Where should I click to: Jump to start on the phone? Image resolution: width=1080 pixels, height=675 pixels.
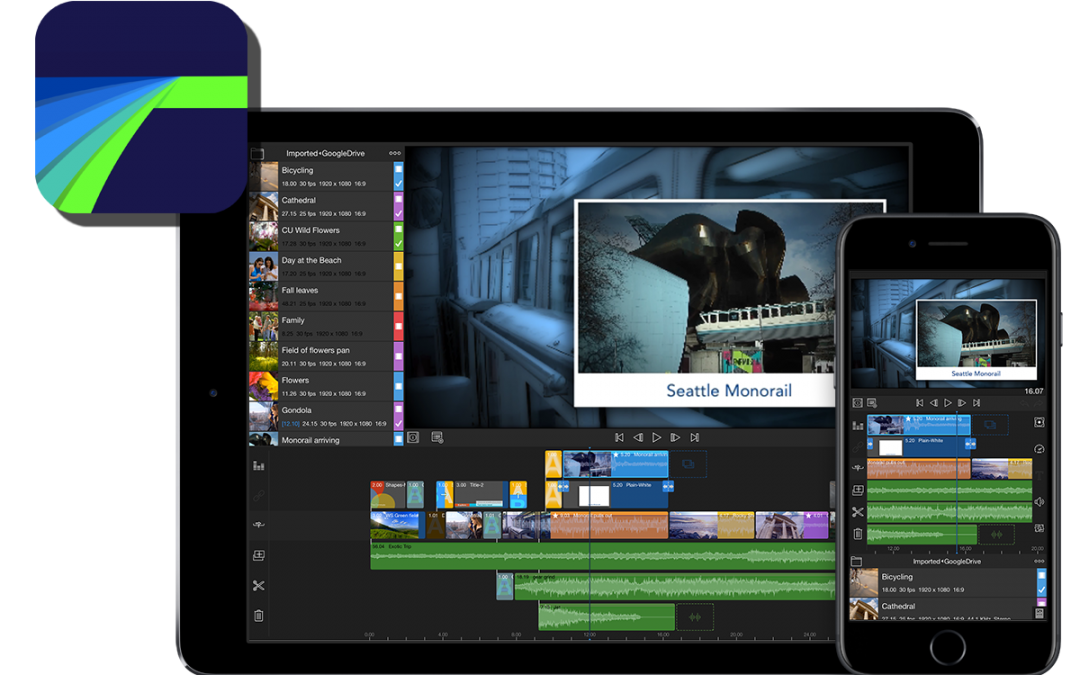pos(919,403)
